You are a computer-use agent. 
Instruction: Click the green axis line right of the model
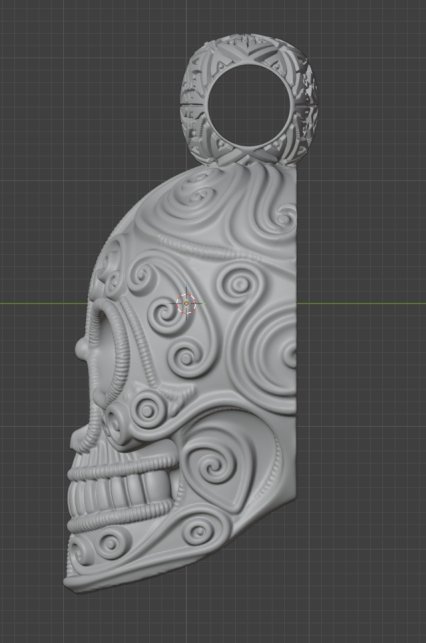tap(361, 303)
